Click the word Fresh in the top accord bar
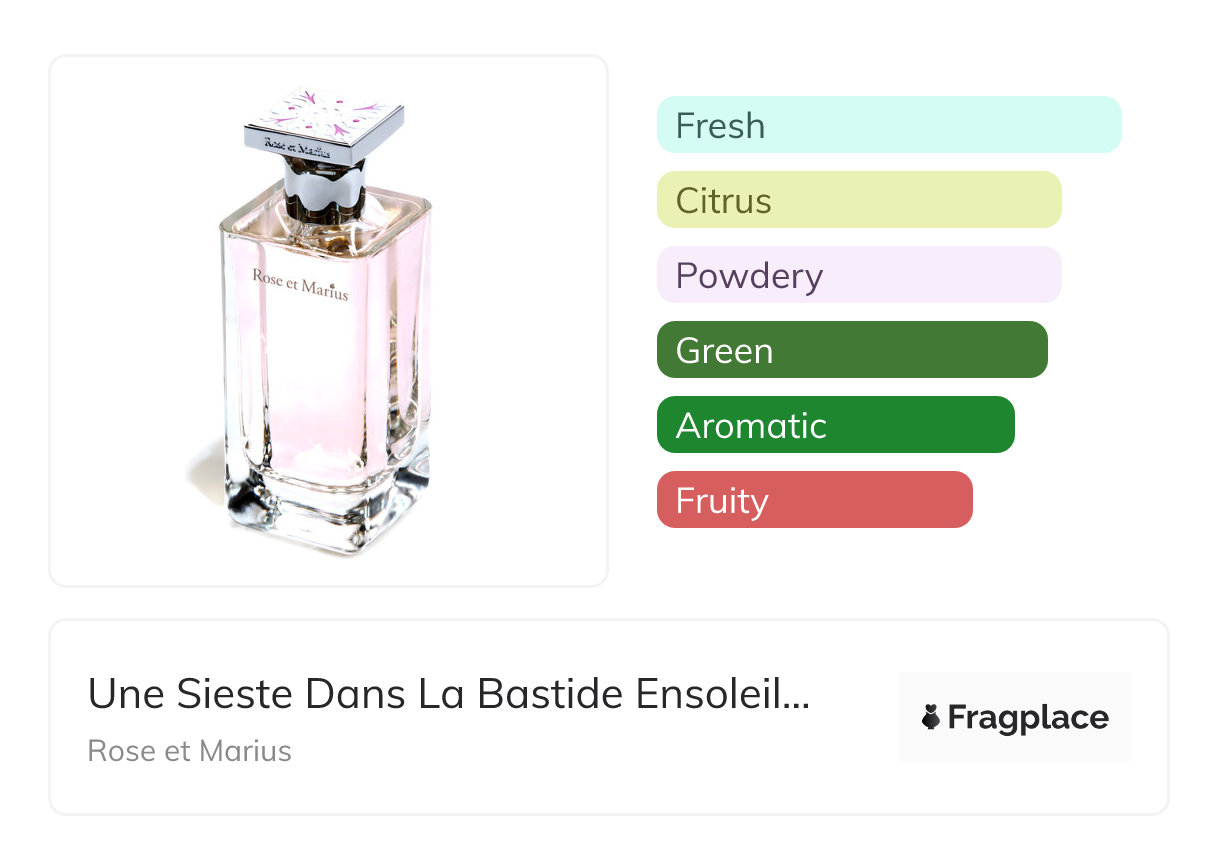 pyautogui.click(x=720, y=126)
